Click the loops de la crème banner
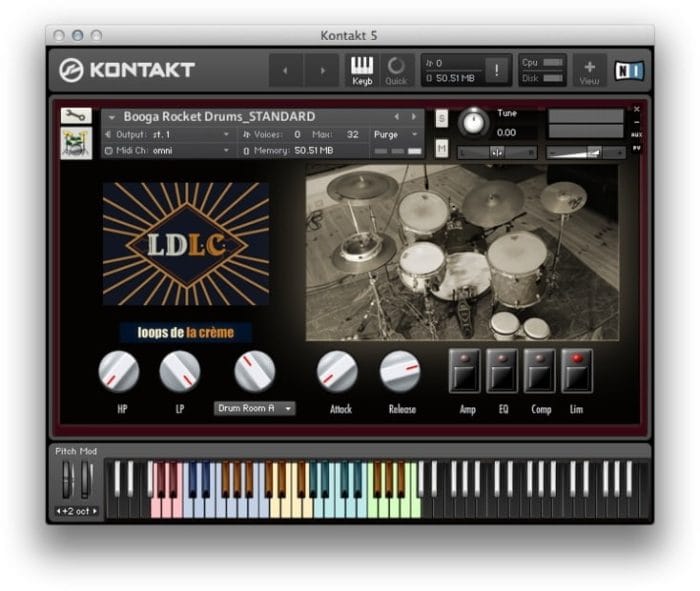The image size is (700, 591). click(186, 332)
